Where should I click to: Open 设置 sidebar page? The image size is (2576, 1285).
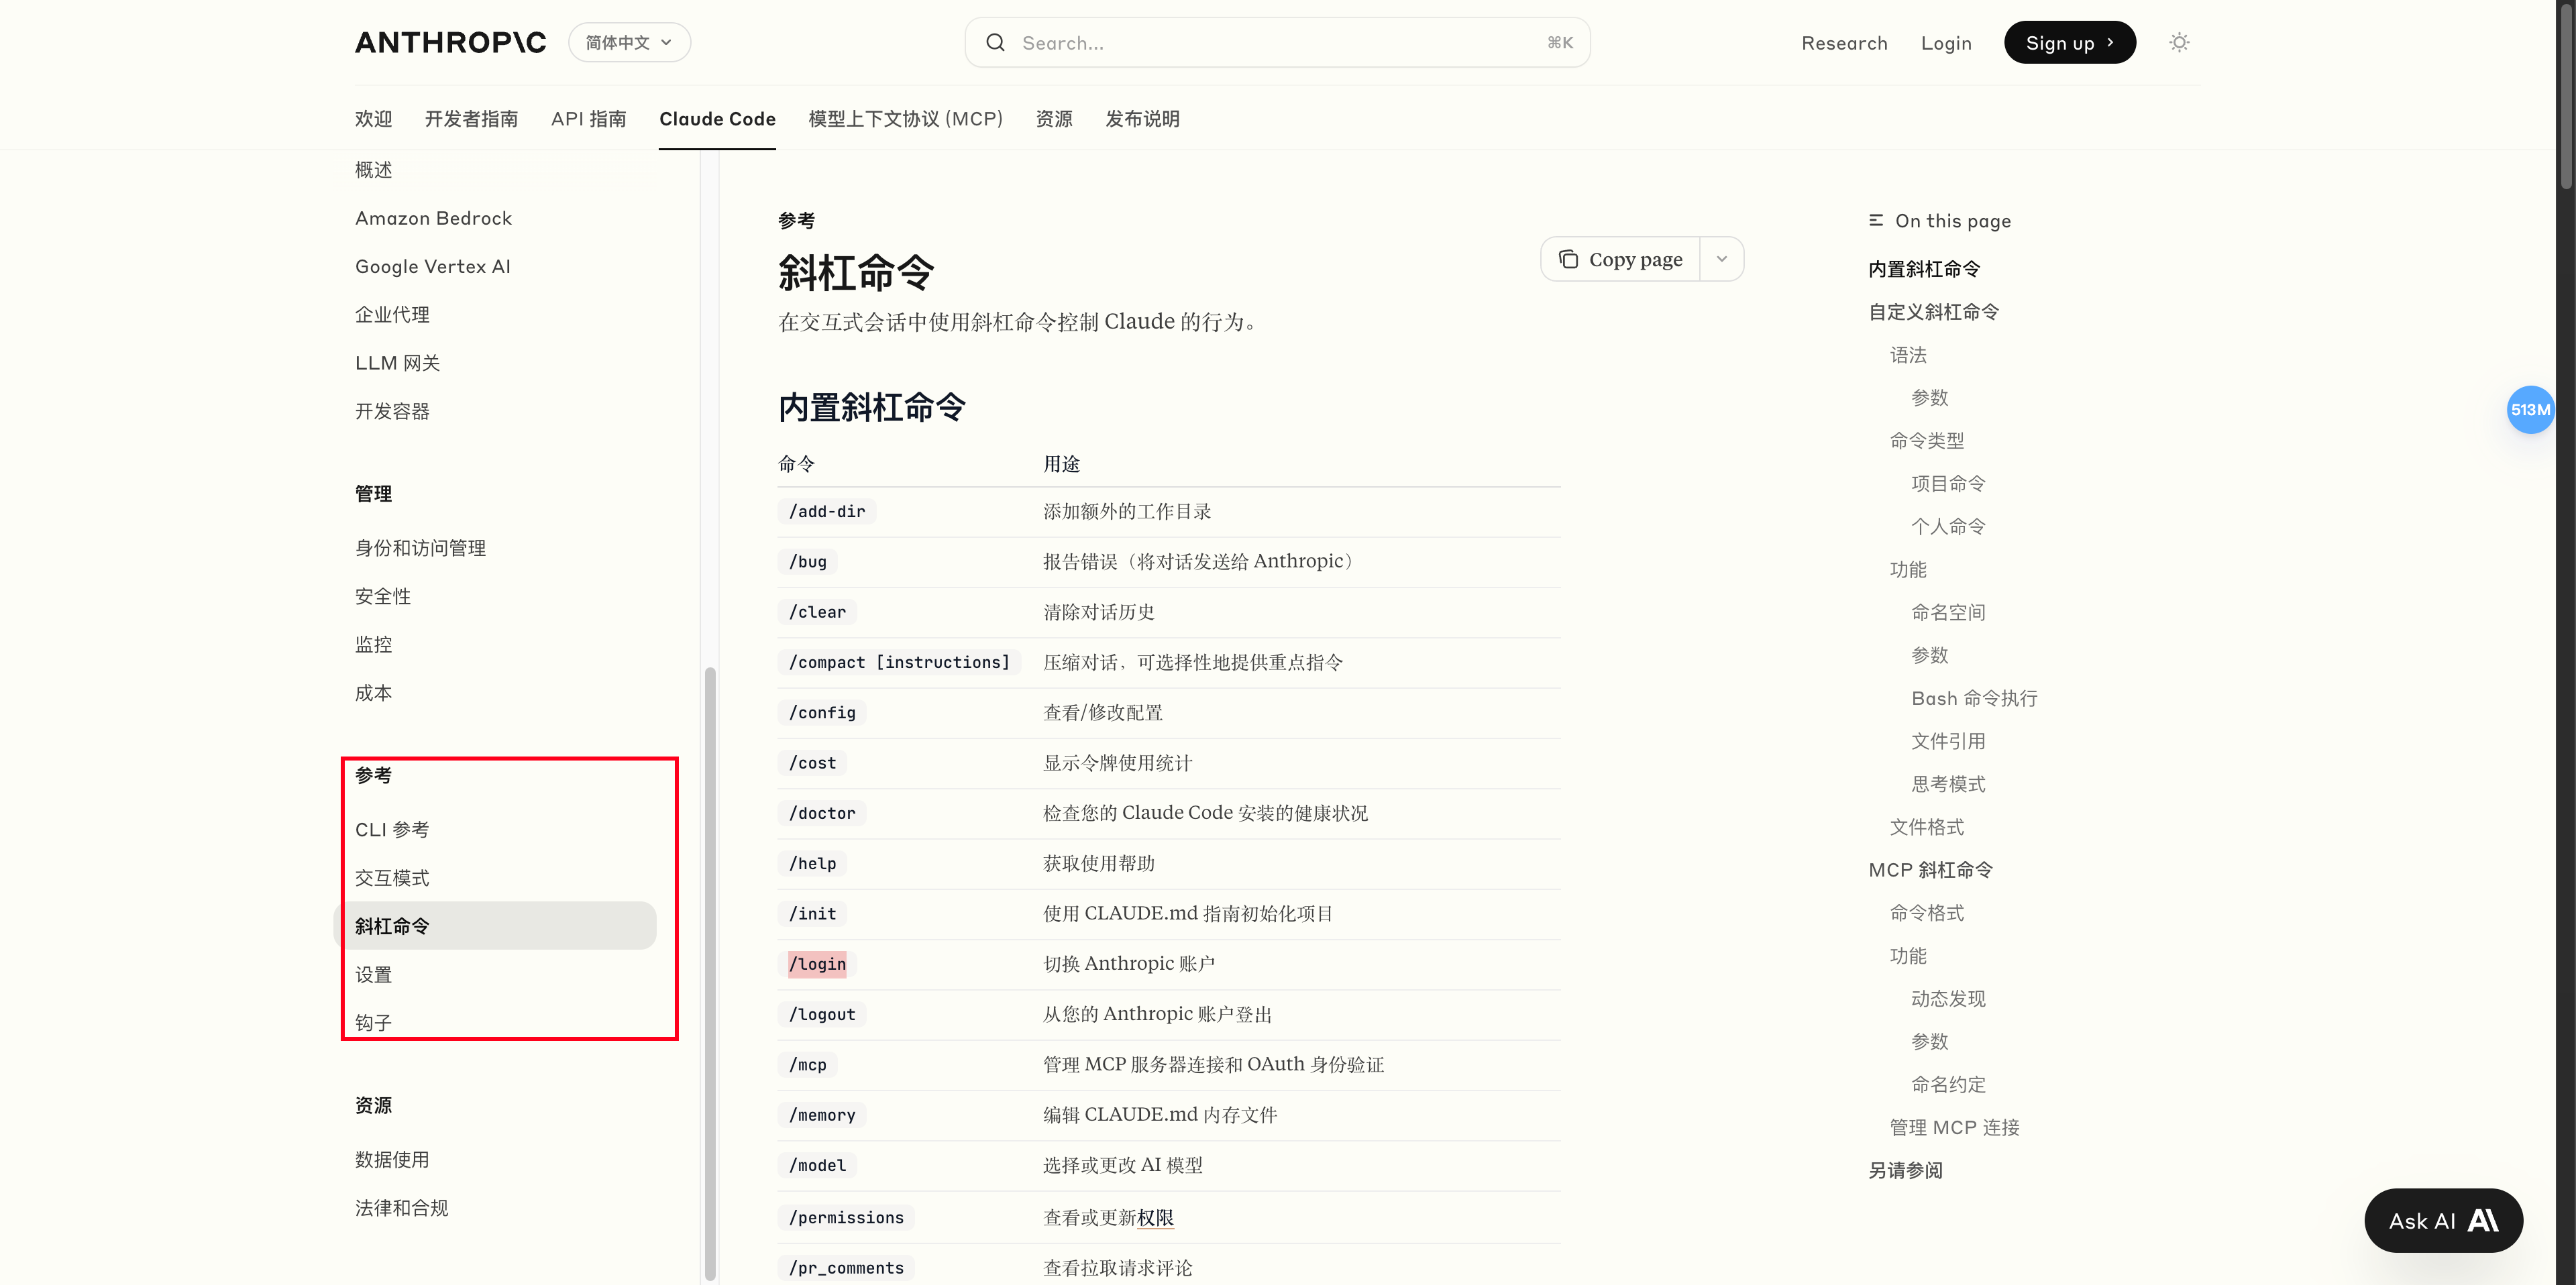373,975
